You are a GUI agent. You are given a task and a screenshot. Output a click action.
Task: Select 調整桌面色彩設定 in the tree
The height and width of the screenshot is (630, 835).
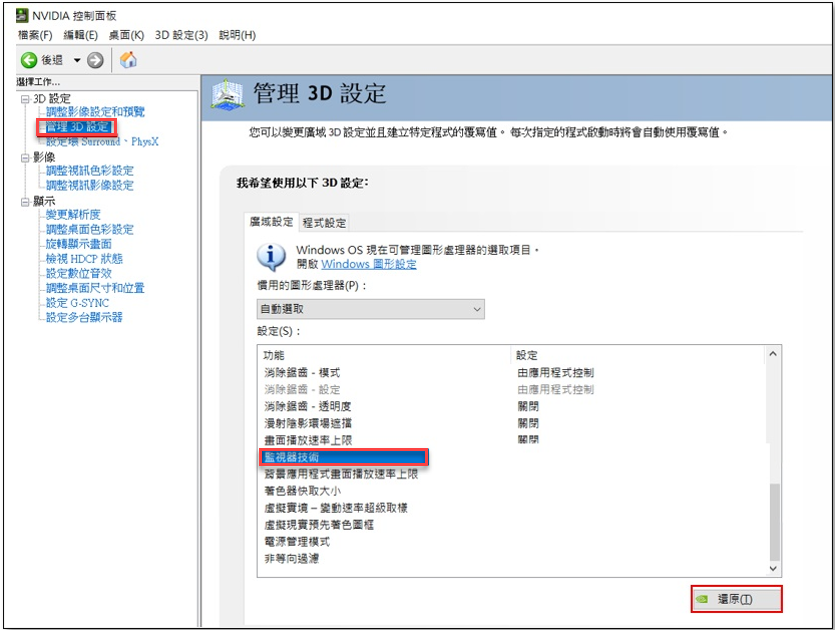pos(89,230)
